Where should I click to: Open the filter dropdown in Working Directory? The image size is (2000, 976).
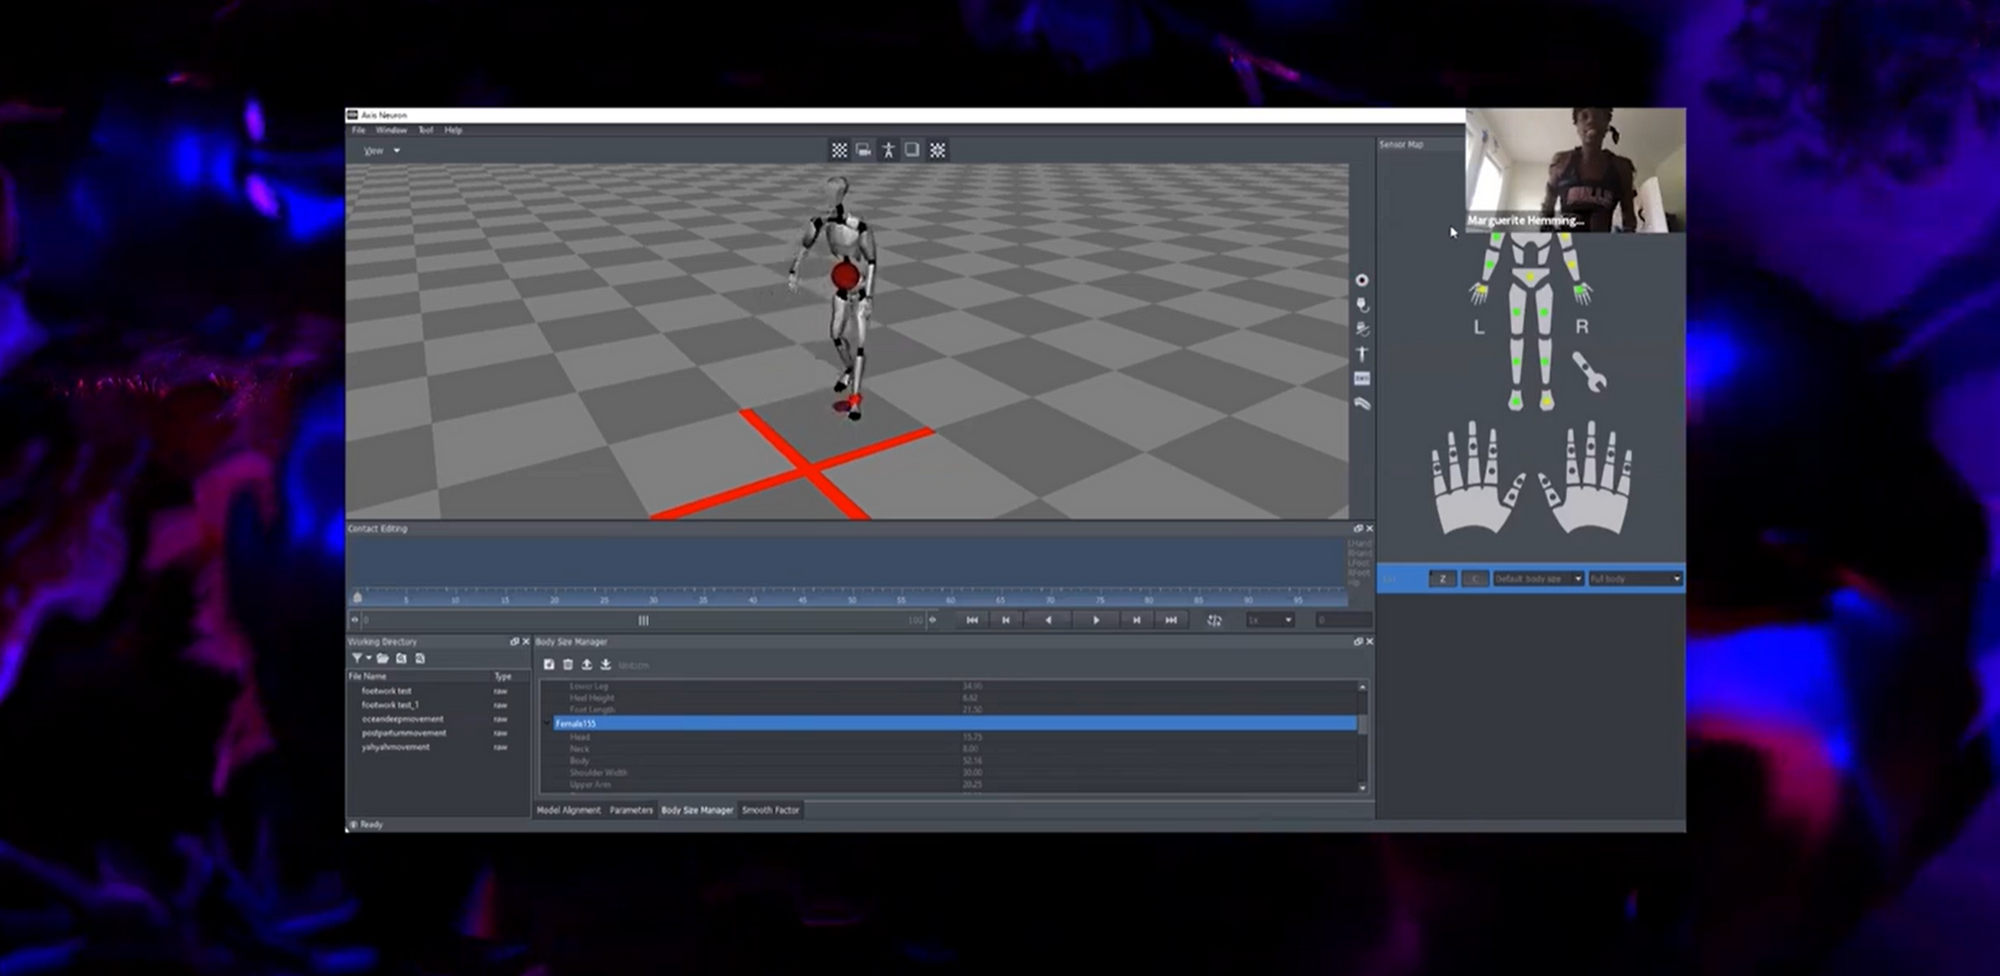coord(361,659)
